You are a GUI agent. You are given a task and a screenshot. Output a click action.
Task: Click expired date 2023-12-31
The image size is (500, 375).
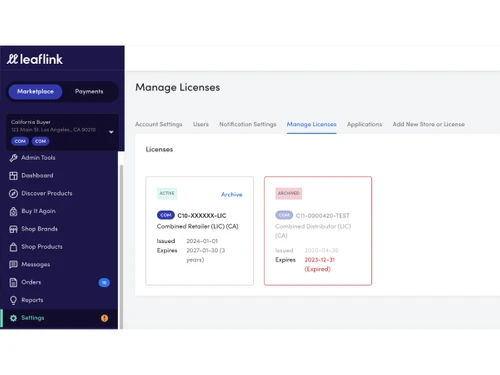tap(320, 260)
